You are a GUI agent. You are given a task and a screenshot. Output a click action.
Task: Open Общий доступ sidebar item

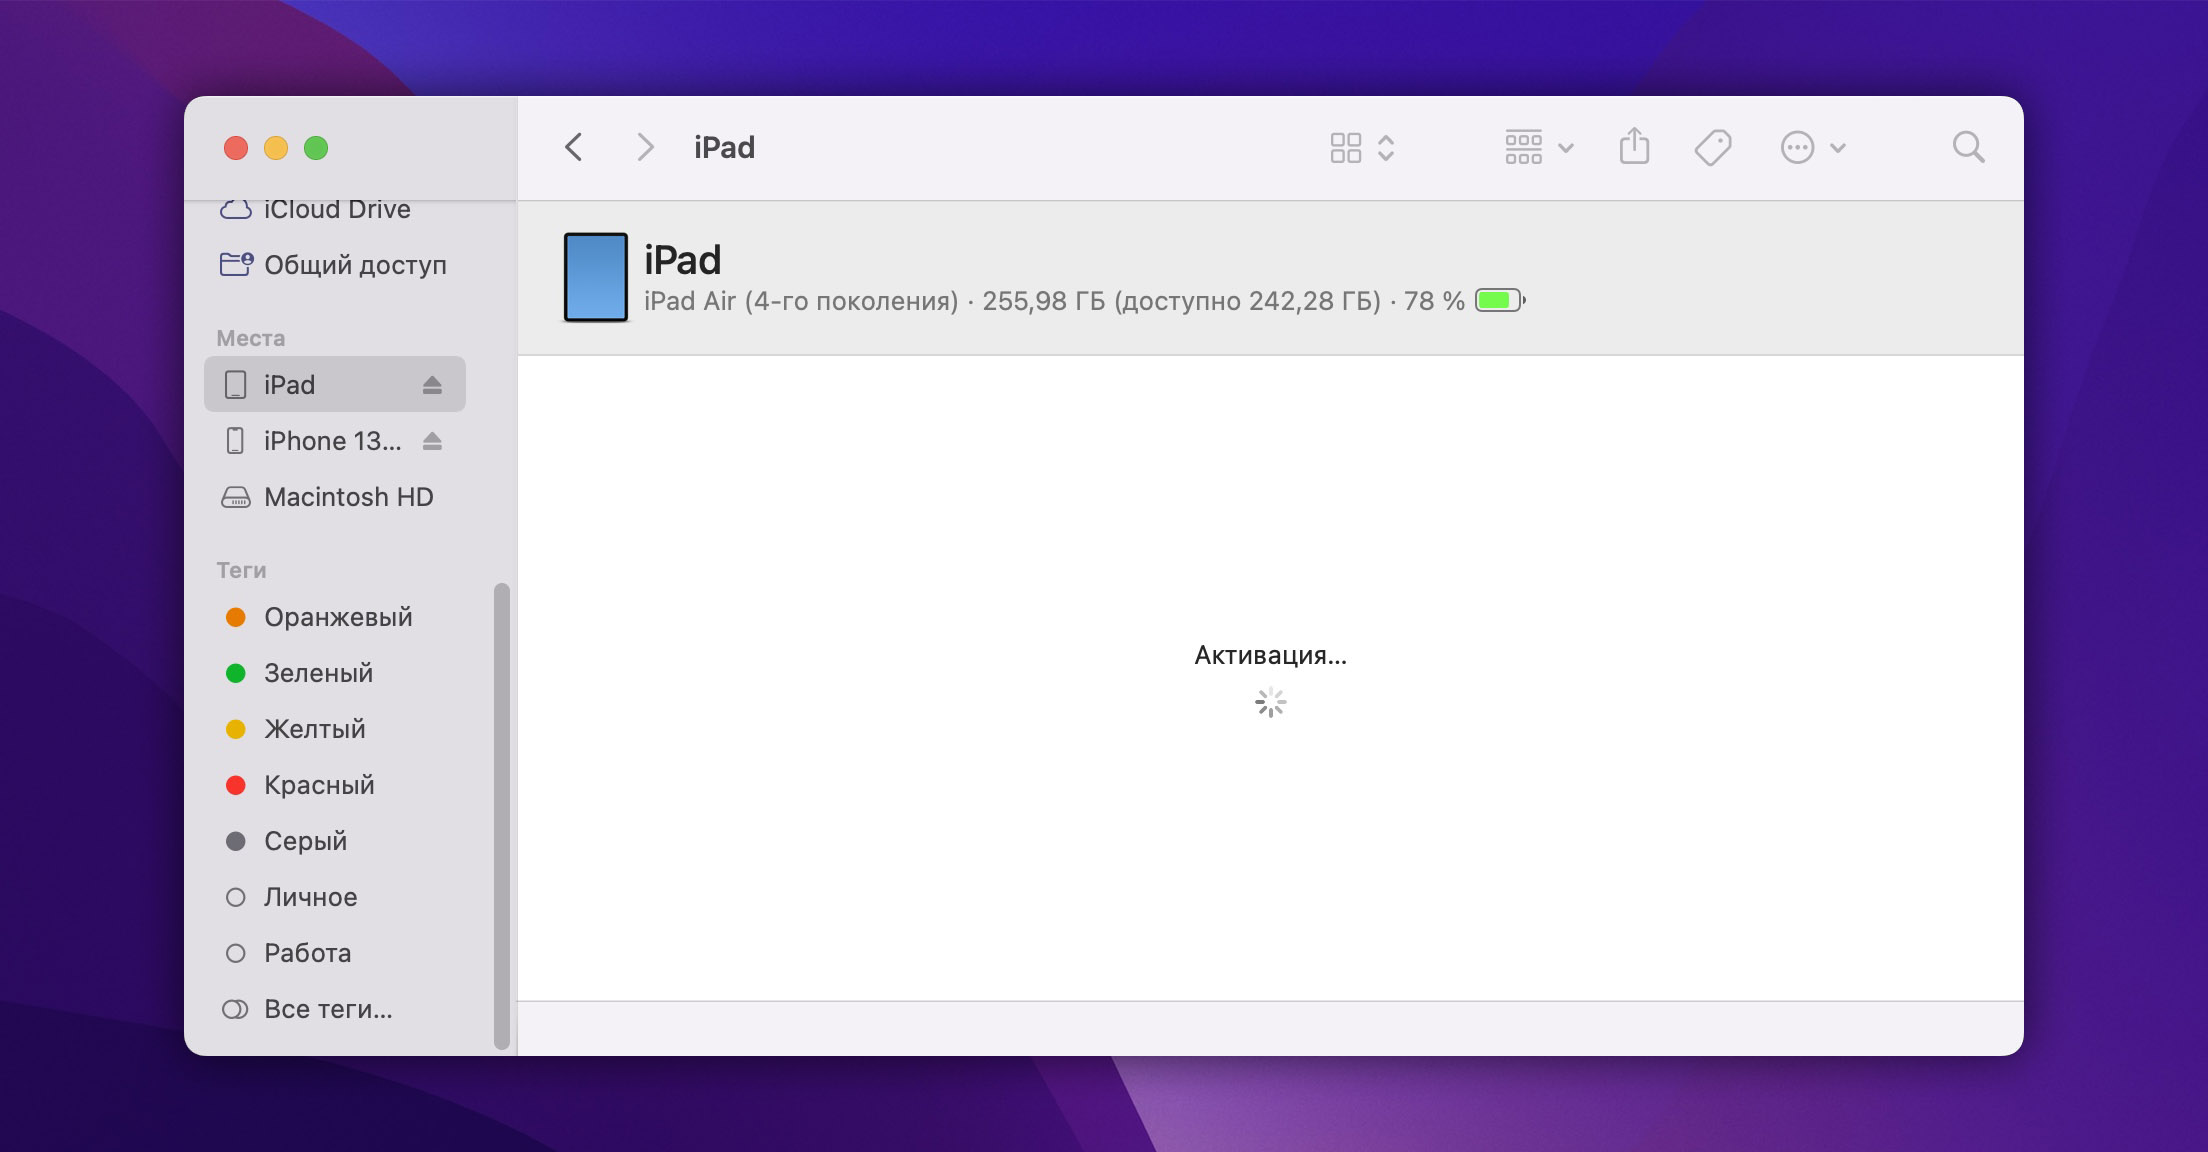pos(354,265)
